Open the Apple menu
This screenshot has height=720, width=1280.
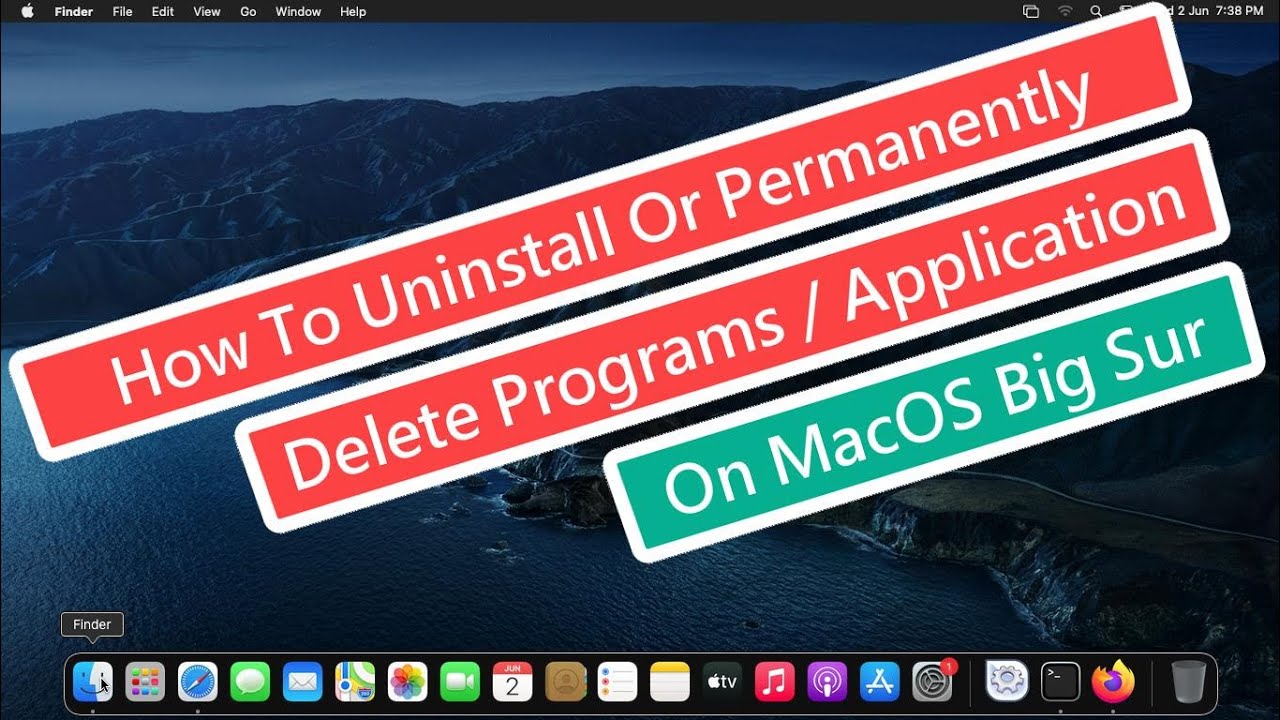pos(27,11)
